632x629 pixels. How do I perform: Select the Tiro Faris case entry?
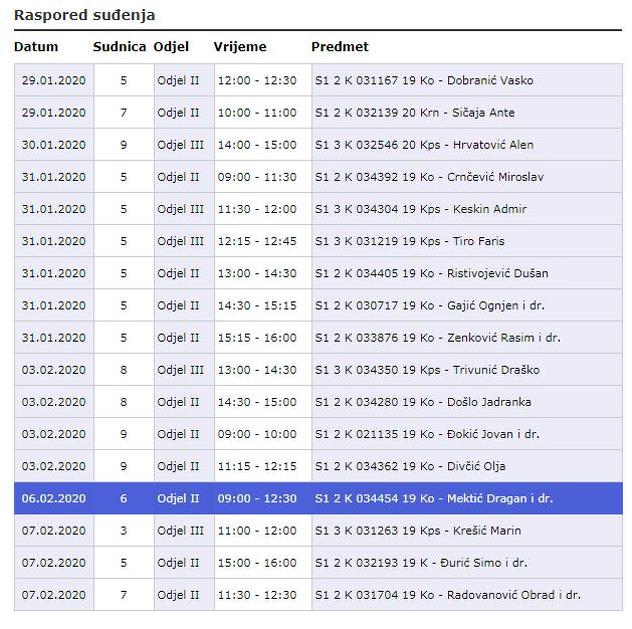pyautogui.click(x=409, y=241)
